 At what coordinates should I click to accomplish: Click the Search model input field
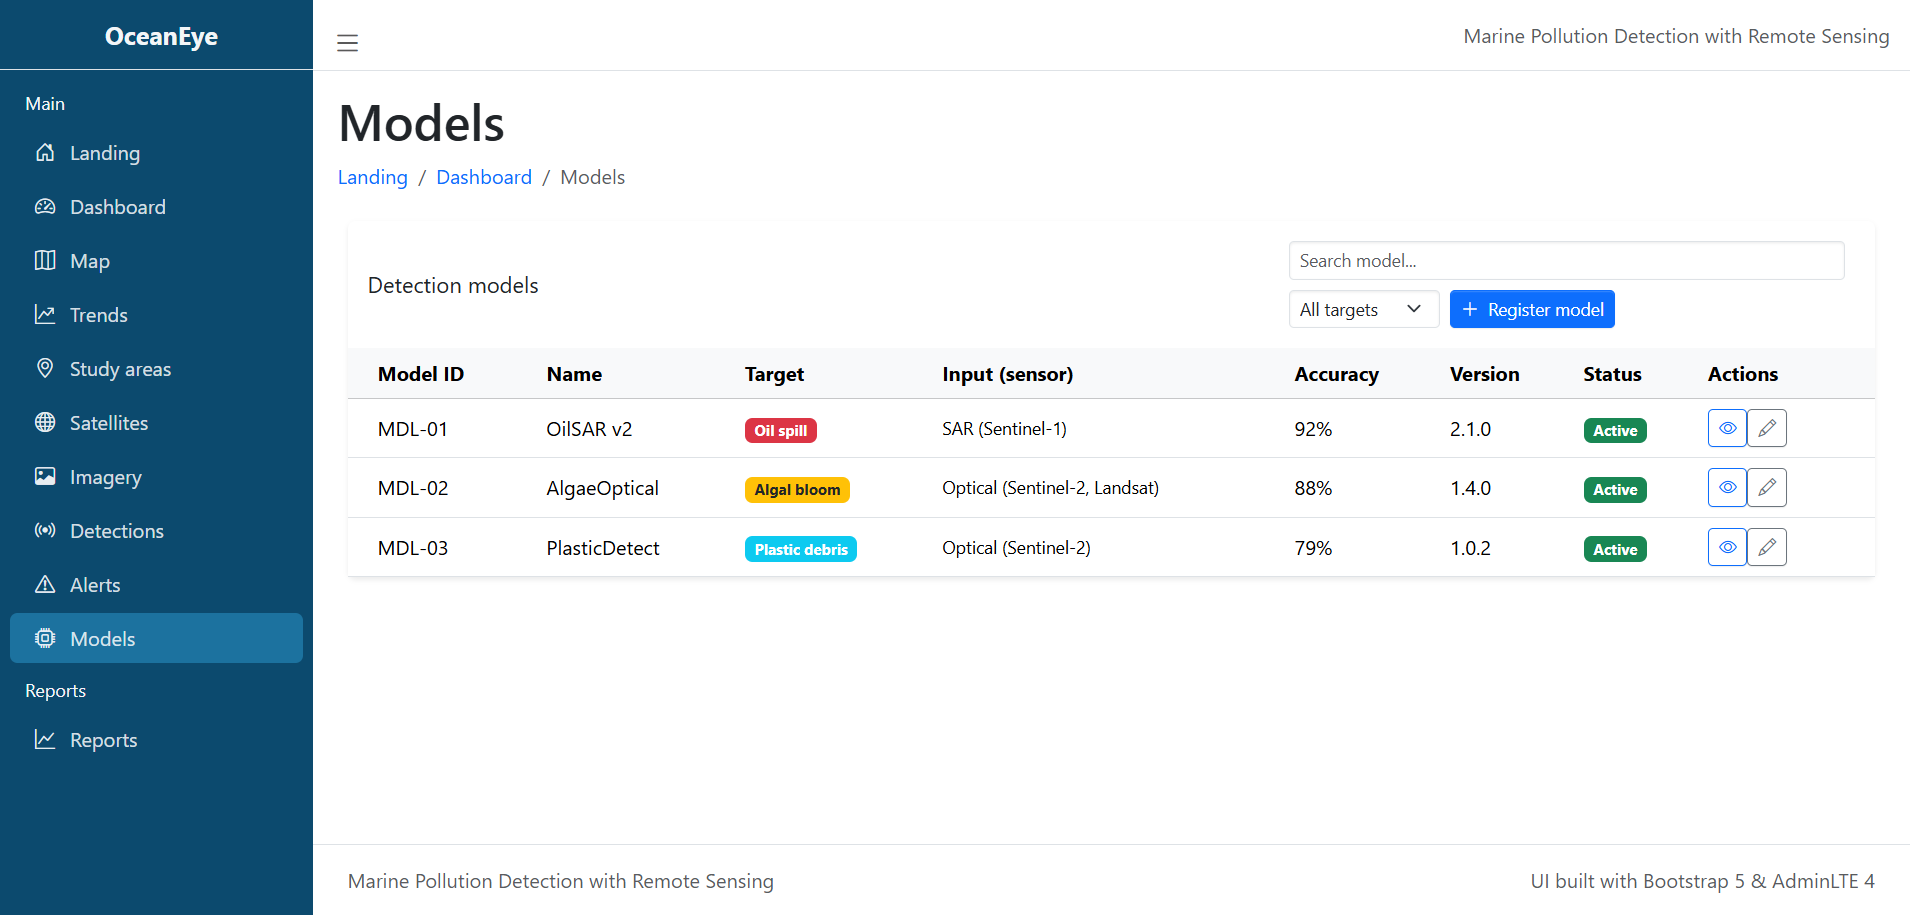[x=1565, y=261]
